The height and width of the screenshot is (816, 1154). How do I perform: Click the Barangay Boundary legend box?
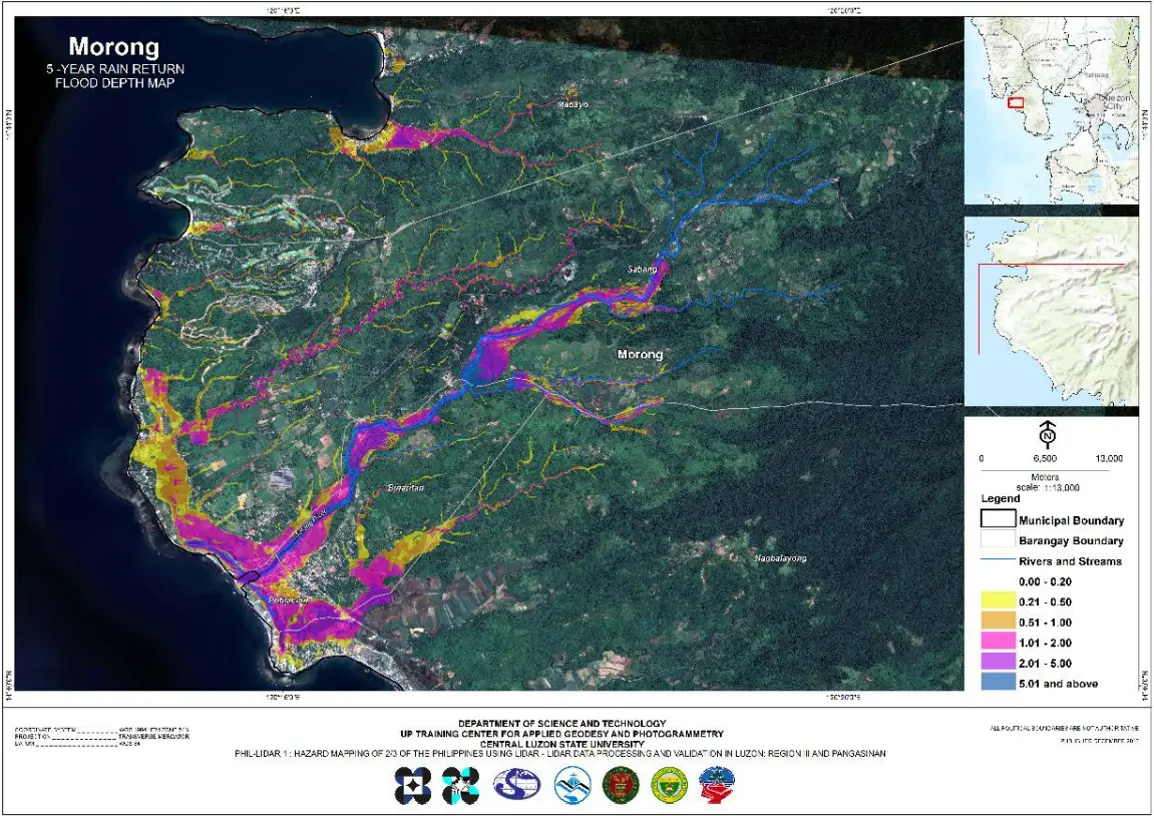click(x=995, y=541)
